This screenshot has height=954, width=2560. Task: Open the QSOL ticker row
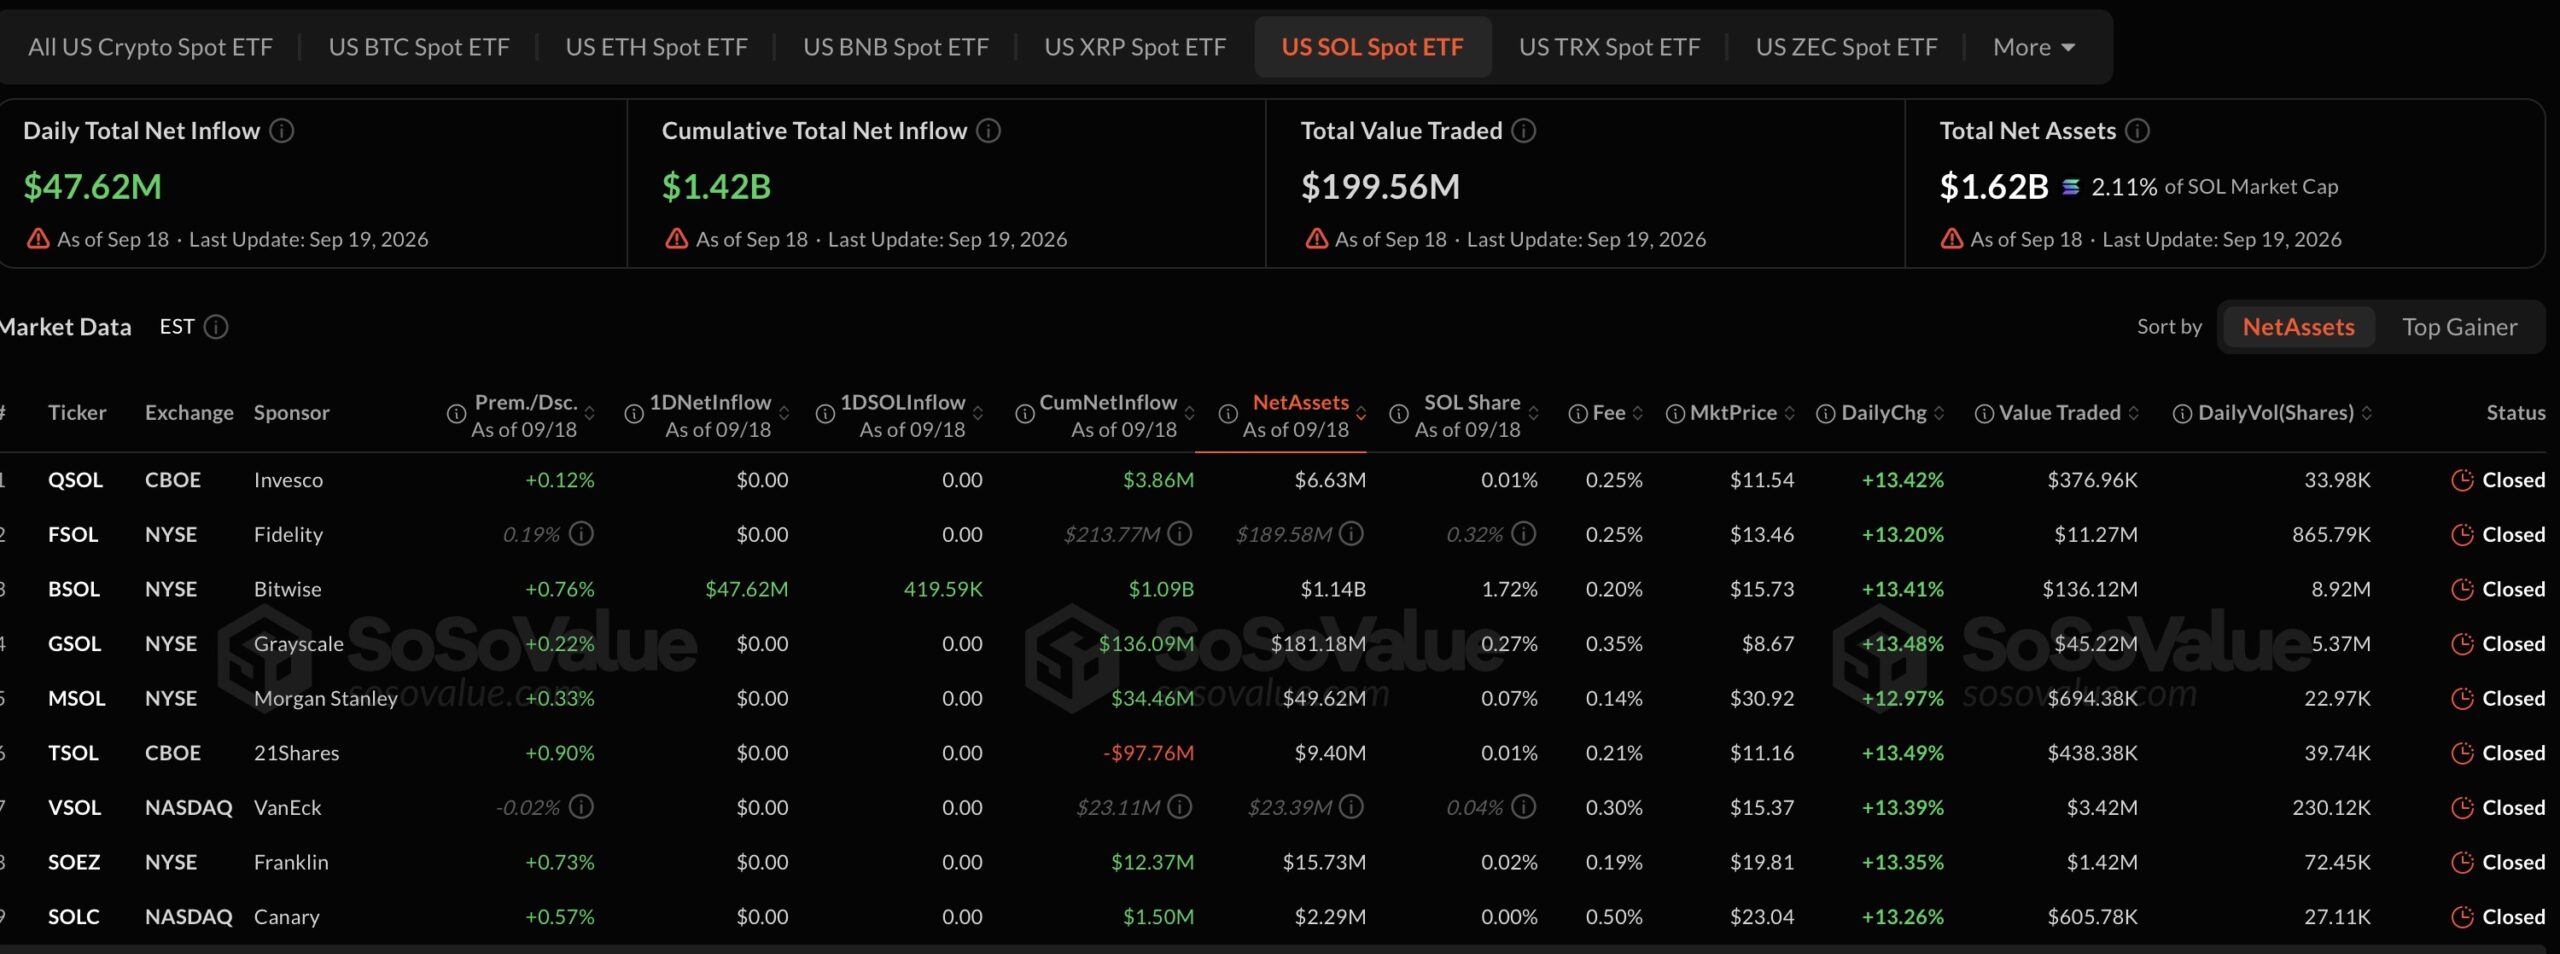(x=75, y=480)
